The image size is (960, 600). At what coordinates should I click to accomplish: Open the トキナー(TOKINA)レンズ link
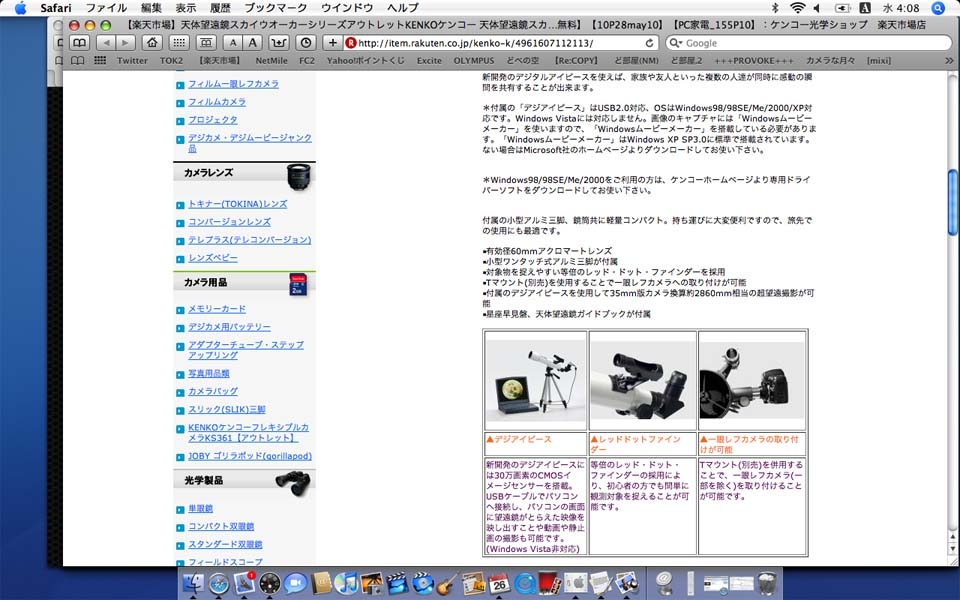click(237, 204)
